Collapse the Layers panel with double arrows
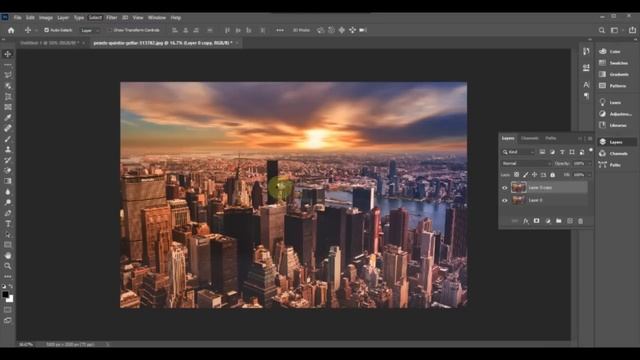640x360 pixels. tap(580, 138)
